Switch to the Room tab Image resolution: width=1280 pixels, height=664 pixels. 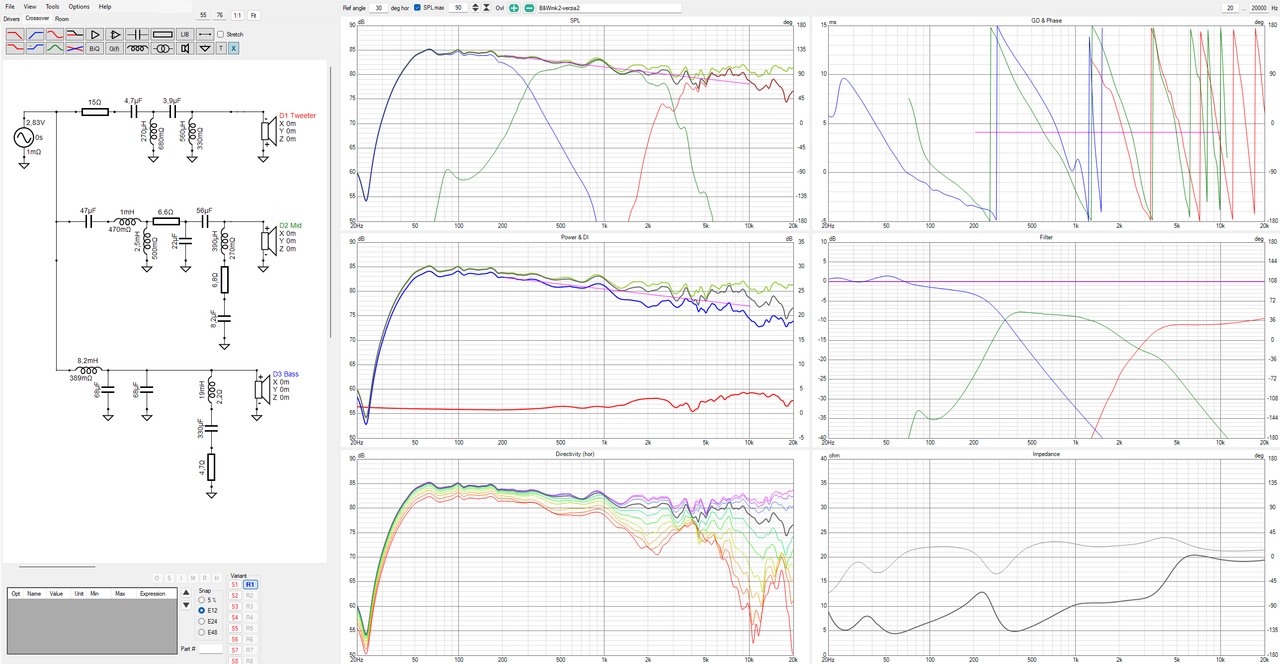(62, 18)
